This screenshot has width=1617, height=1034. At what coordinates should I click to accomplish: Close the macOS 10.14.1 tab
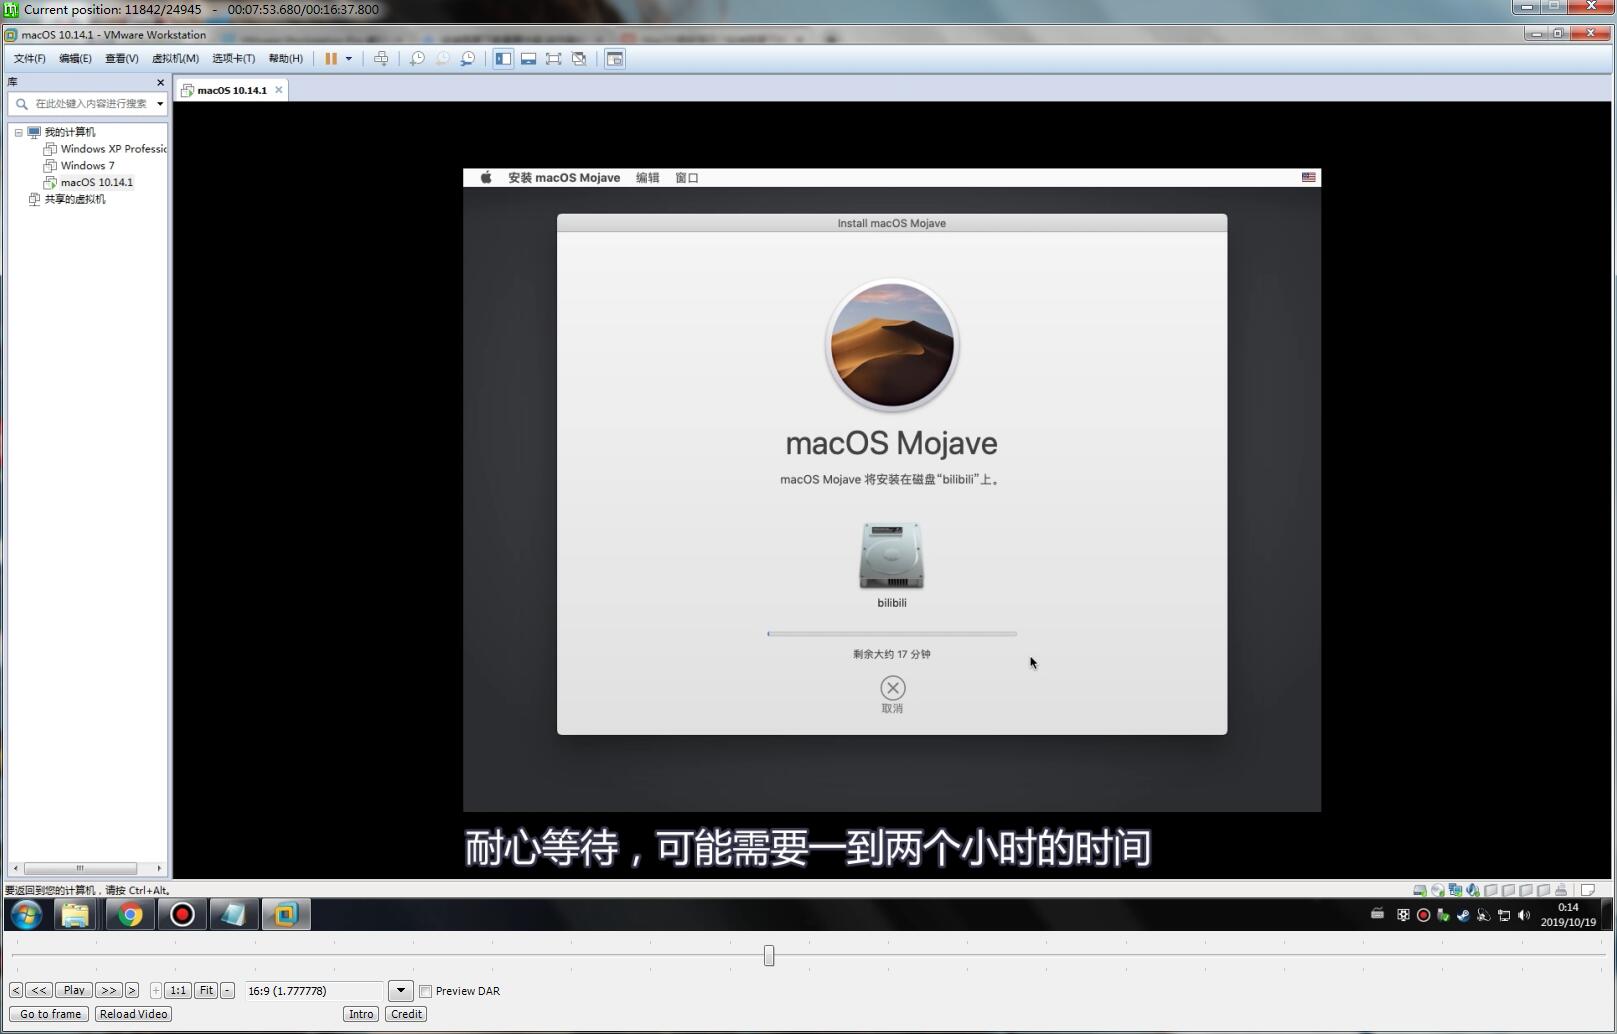279,90
